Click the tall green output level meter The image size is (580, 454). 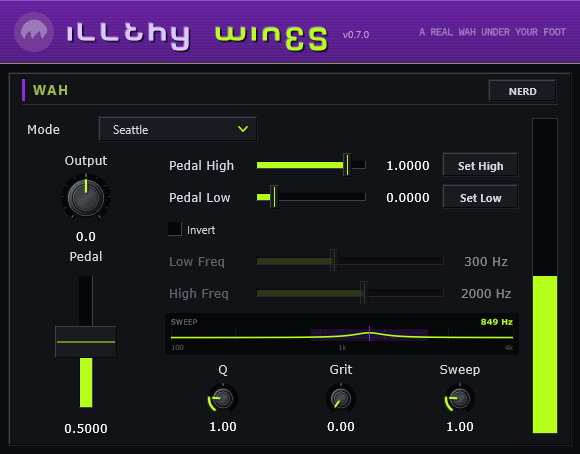point(544,276)
